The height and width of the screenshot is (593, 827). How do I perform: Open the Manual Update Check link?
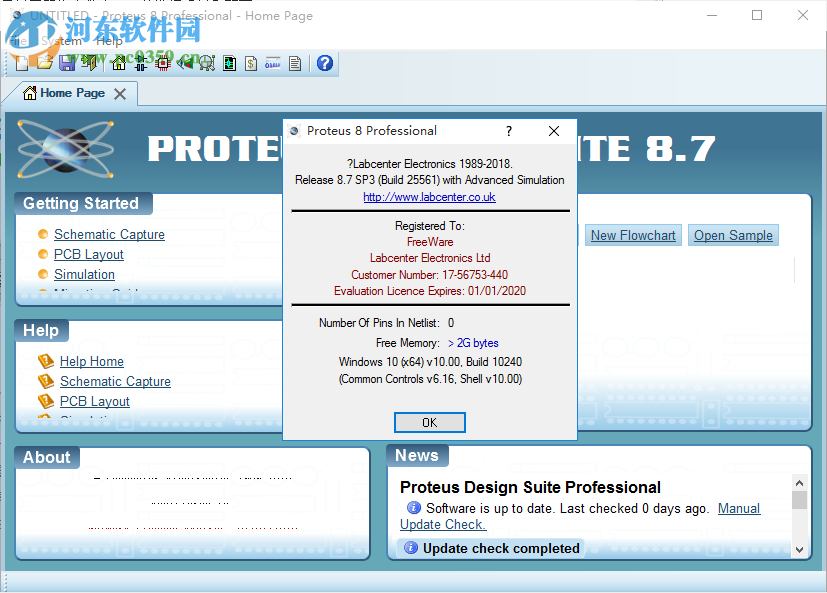(x=738, y=508)
